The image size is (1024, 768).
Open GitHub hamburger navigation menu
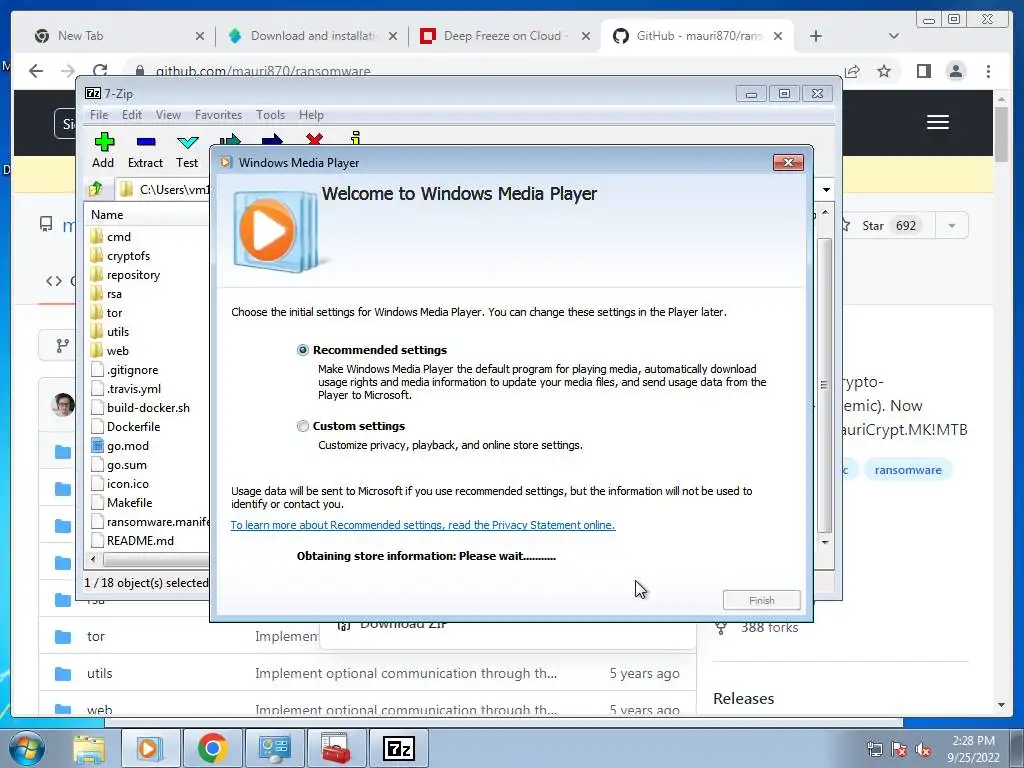pyautogui.click(x=938, y=122)
